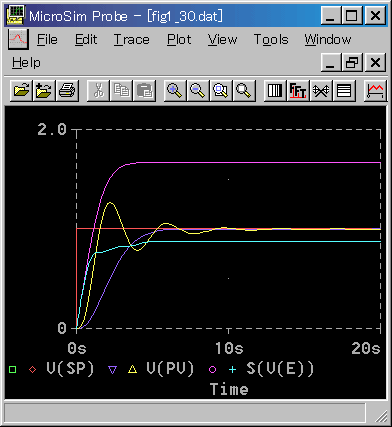Click the Copy toolbar icon
The width and height of the screenshot is (392, 427).
point(121,90)
